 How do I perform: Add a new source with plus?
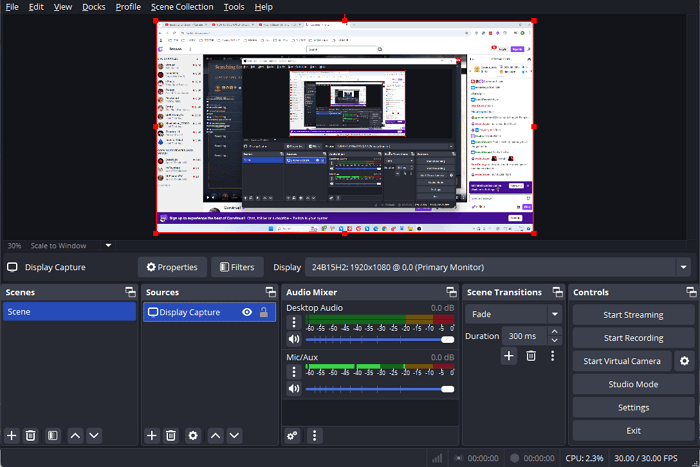pyautogui.click(x=152, y=435)
